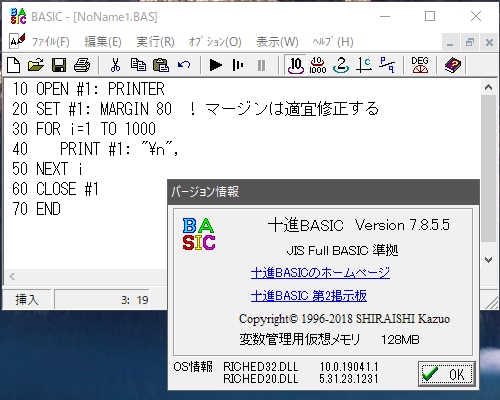Click the 128MB memory value
This screenshot has height=400, width=500.
click(400, 340)
